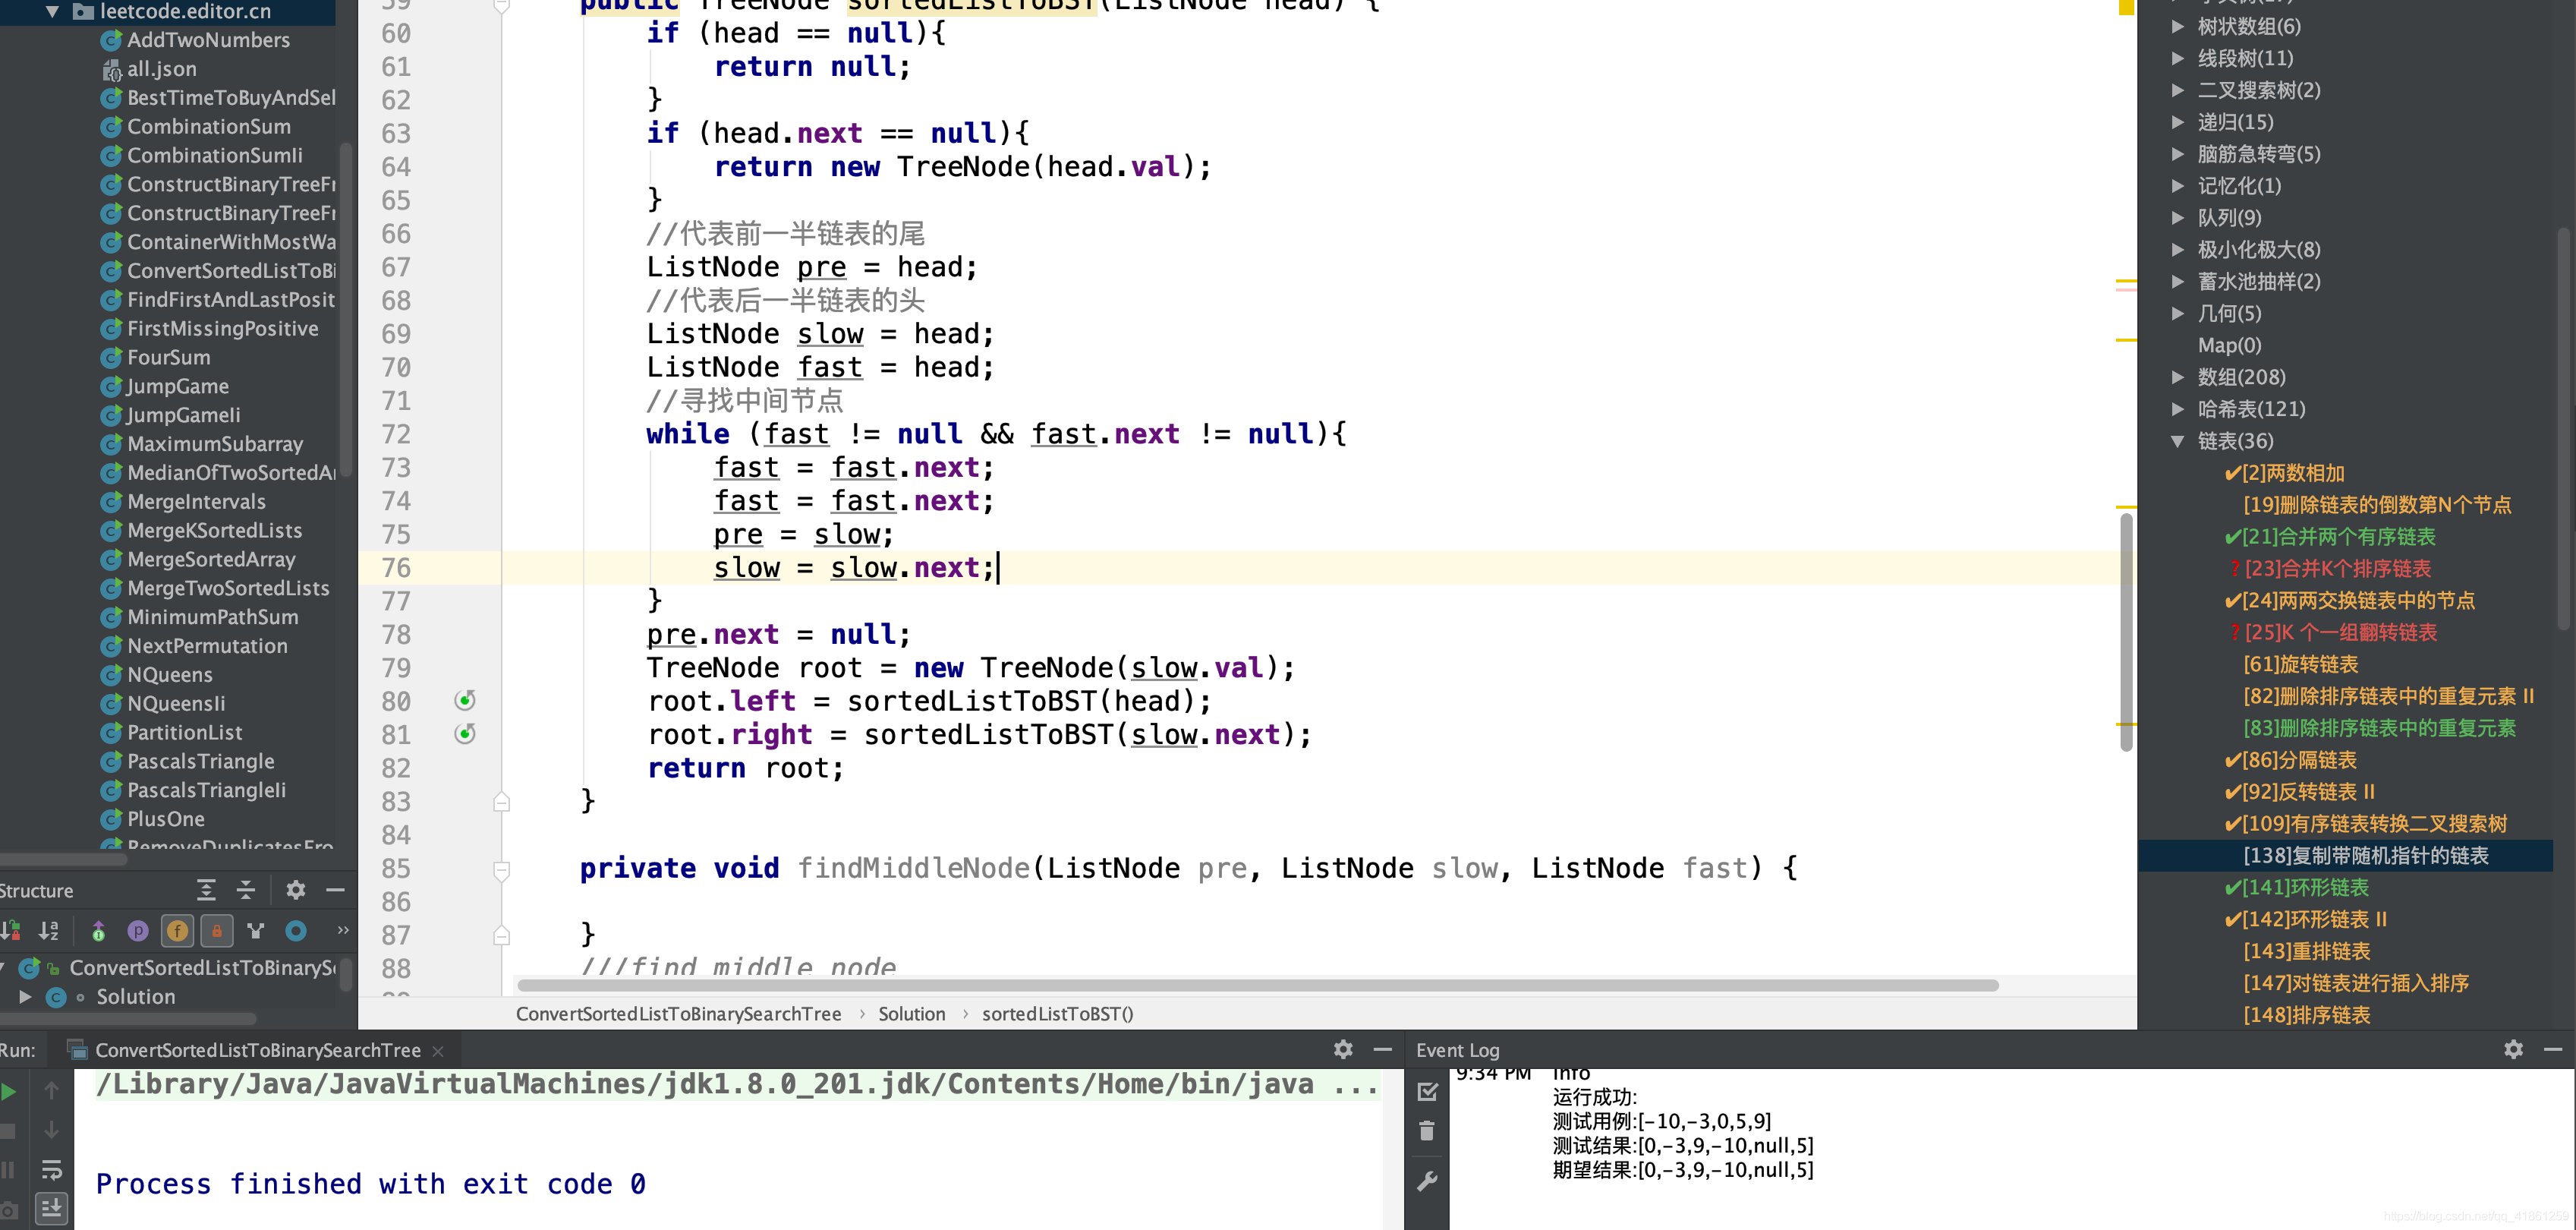Click Sort Alphabetically icon in Structure panel
Screen dimensions: 2576x1230
(x=48, y=931)
